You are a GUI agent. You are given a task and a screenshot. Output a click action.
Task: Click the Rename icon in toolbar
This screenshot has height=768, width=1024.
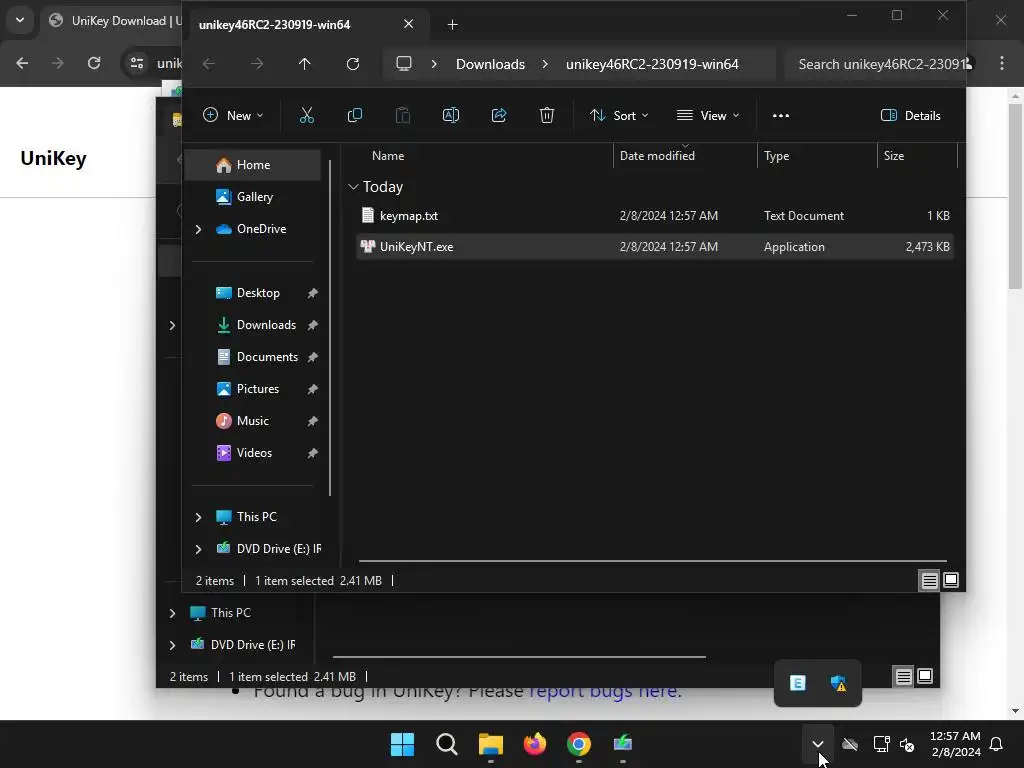pyautogui.click(x=451, y=116)
